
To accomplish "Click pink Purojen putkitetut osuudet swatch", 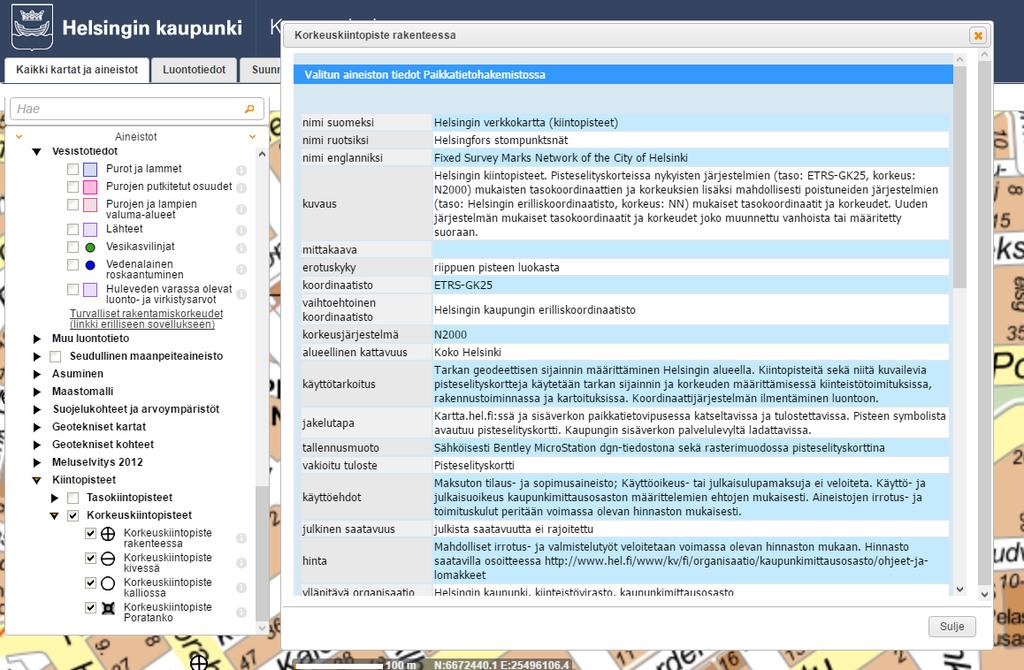I will pyautogui.click(x=90, y=187).
